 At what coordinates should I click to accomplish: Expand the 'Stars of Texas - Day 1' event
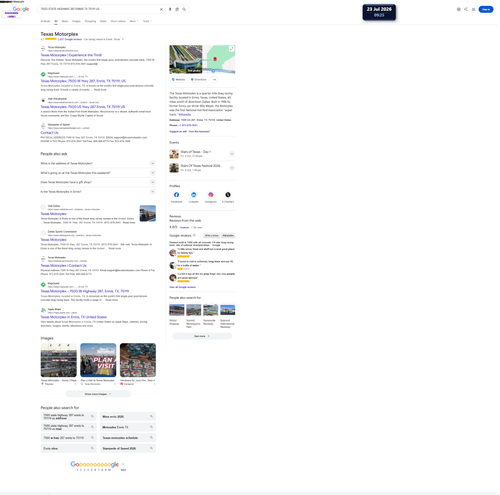point(232,154)
